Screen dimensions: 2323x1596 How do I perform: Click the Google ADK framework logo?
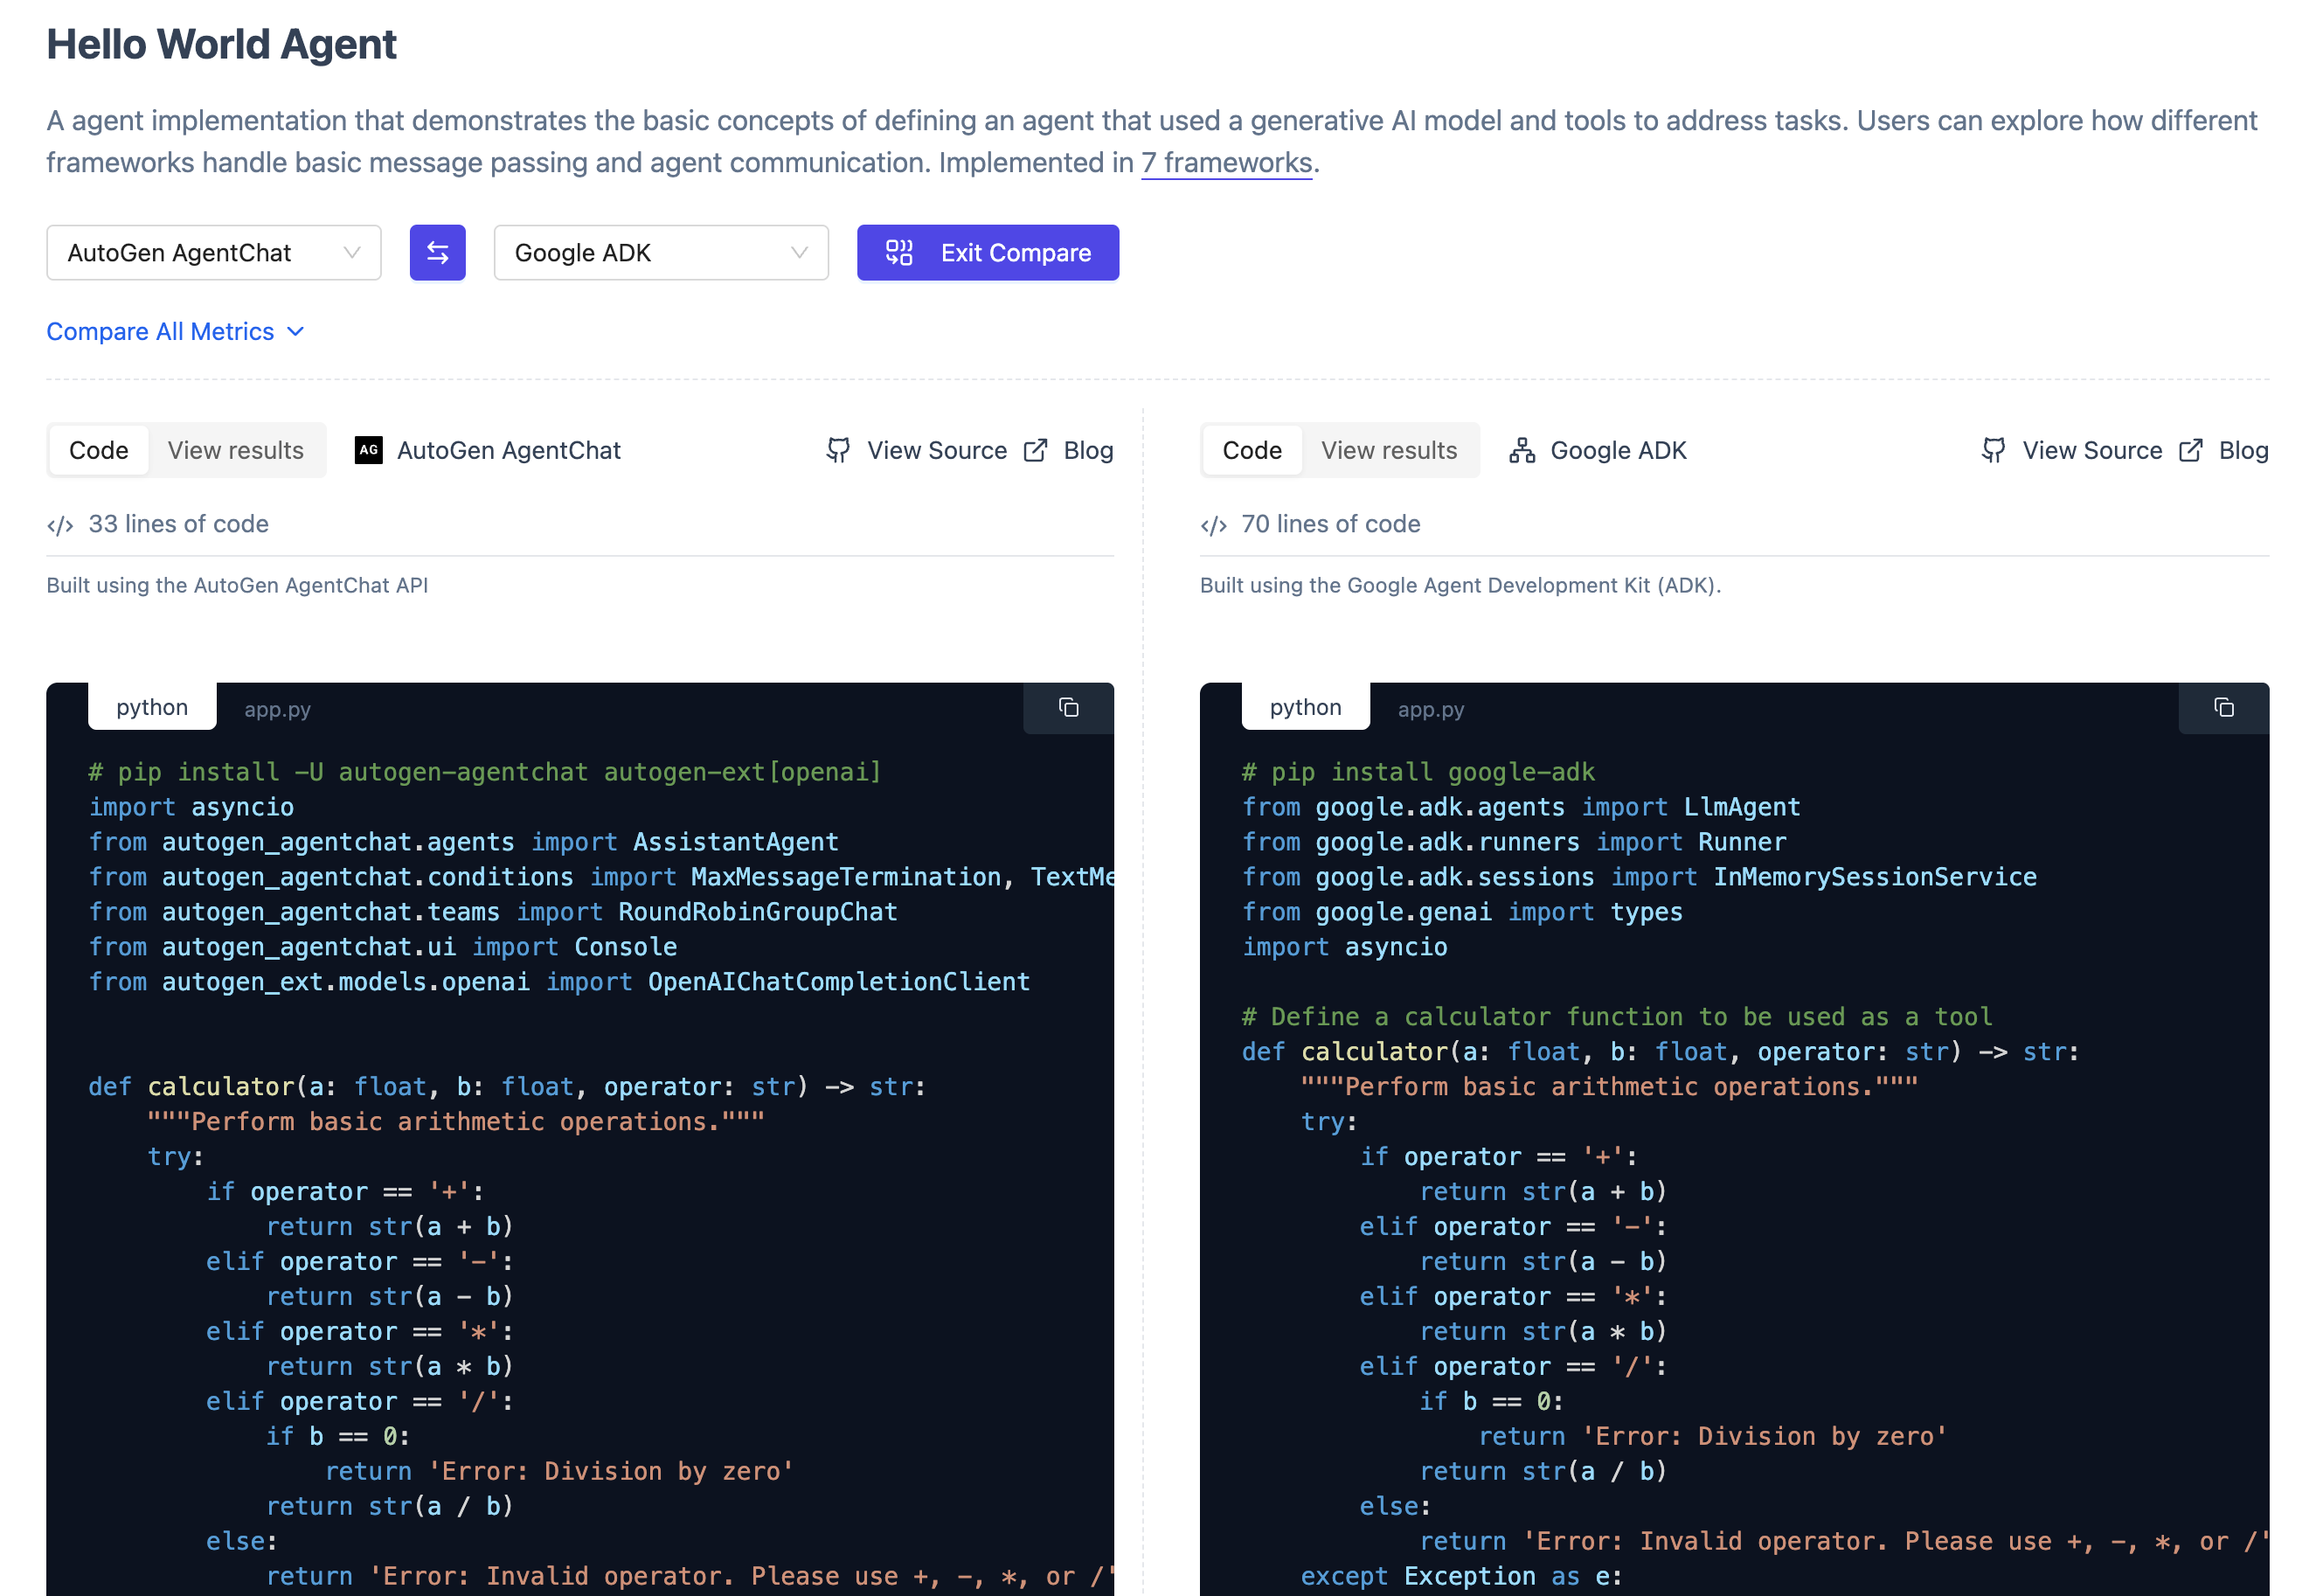(x=1521, y=450)
